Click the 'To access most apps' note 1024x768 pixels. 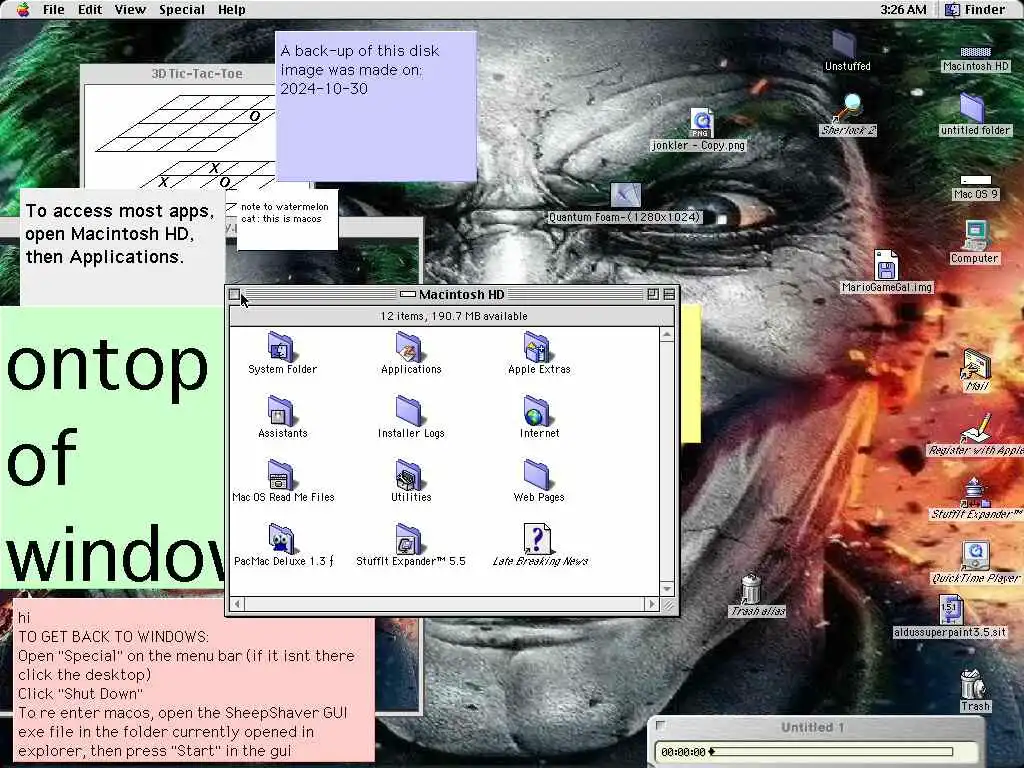pyautogui.click(x=122, y=247)
